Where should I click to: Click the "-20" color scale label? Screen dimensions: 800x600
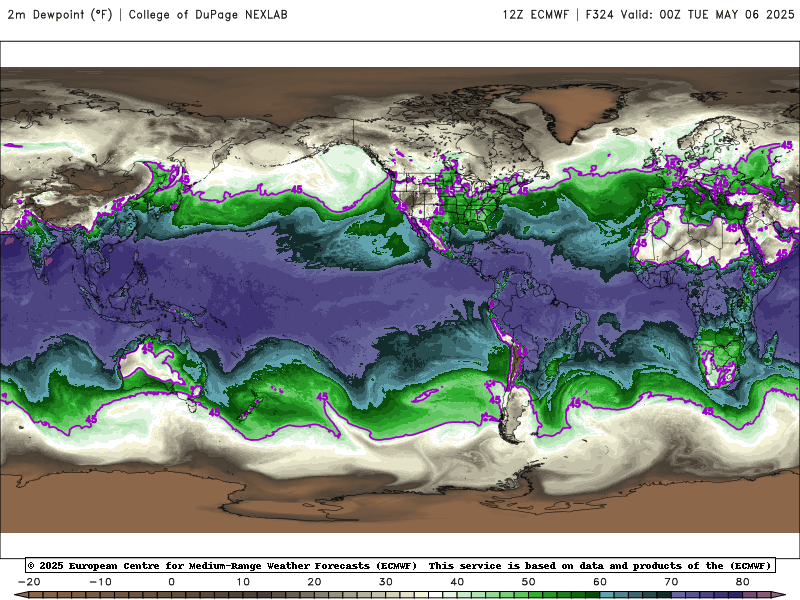click(29, 582)
